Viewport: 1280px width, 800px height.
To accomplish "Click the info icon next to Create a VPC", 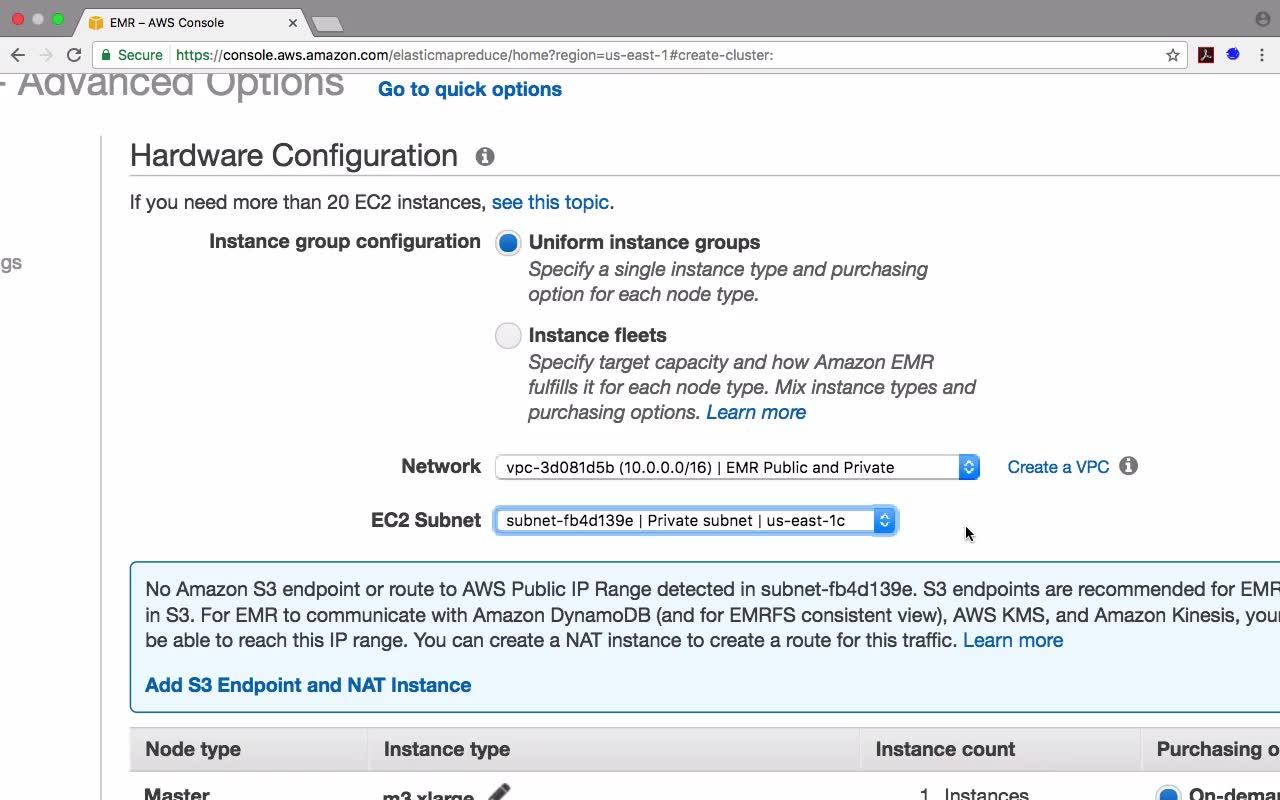I will point(1129,466).
